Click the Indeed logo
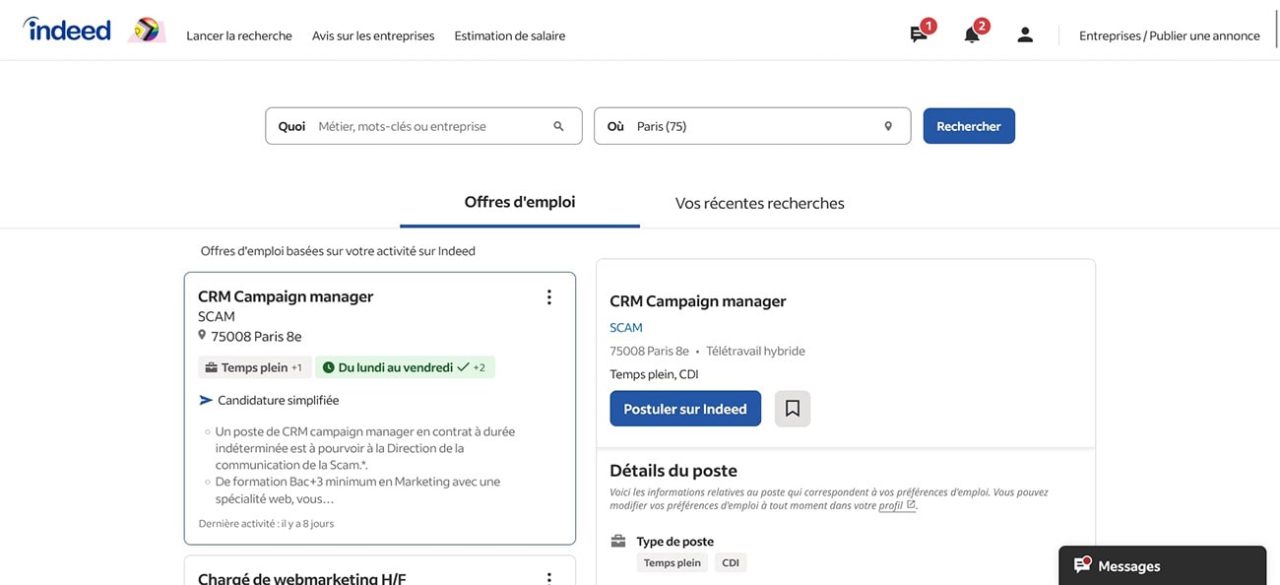This screenshot has height=585, width=1280. 64,29
